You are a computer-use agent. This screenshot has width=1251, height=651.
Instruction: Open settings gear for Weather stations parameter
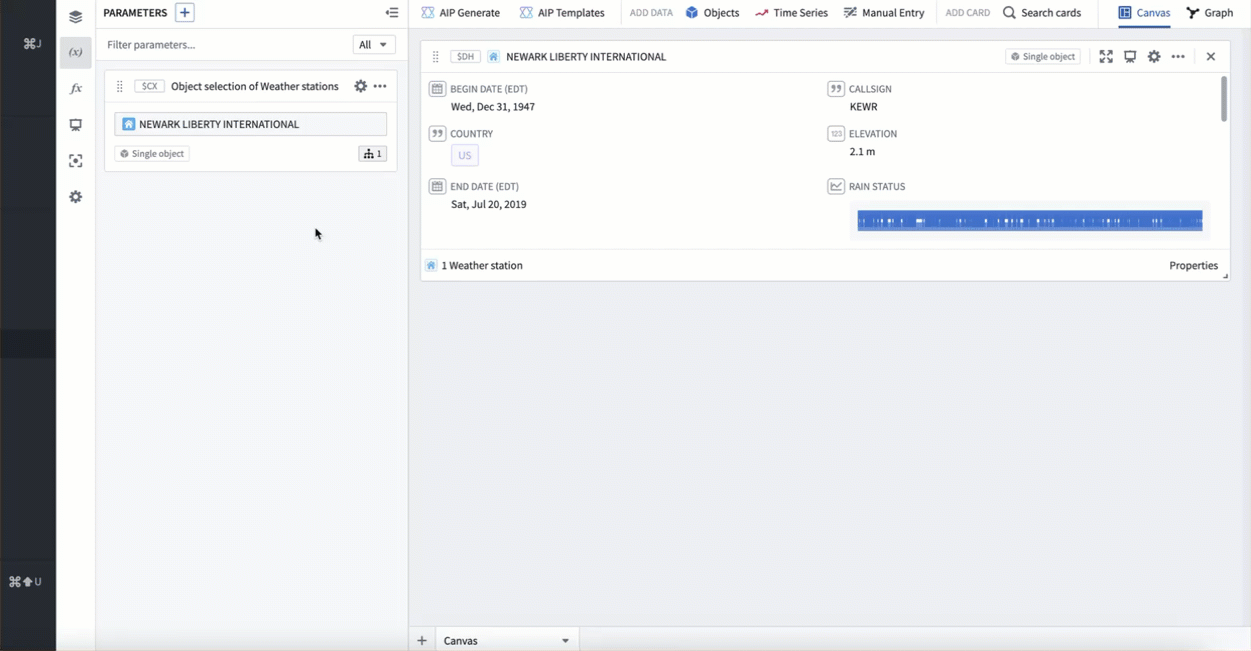click(361, 87)
